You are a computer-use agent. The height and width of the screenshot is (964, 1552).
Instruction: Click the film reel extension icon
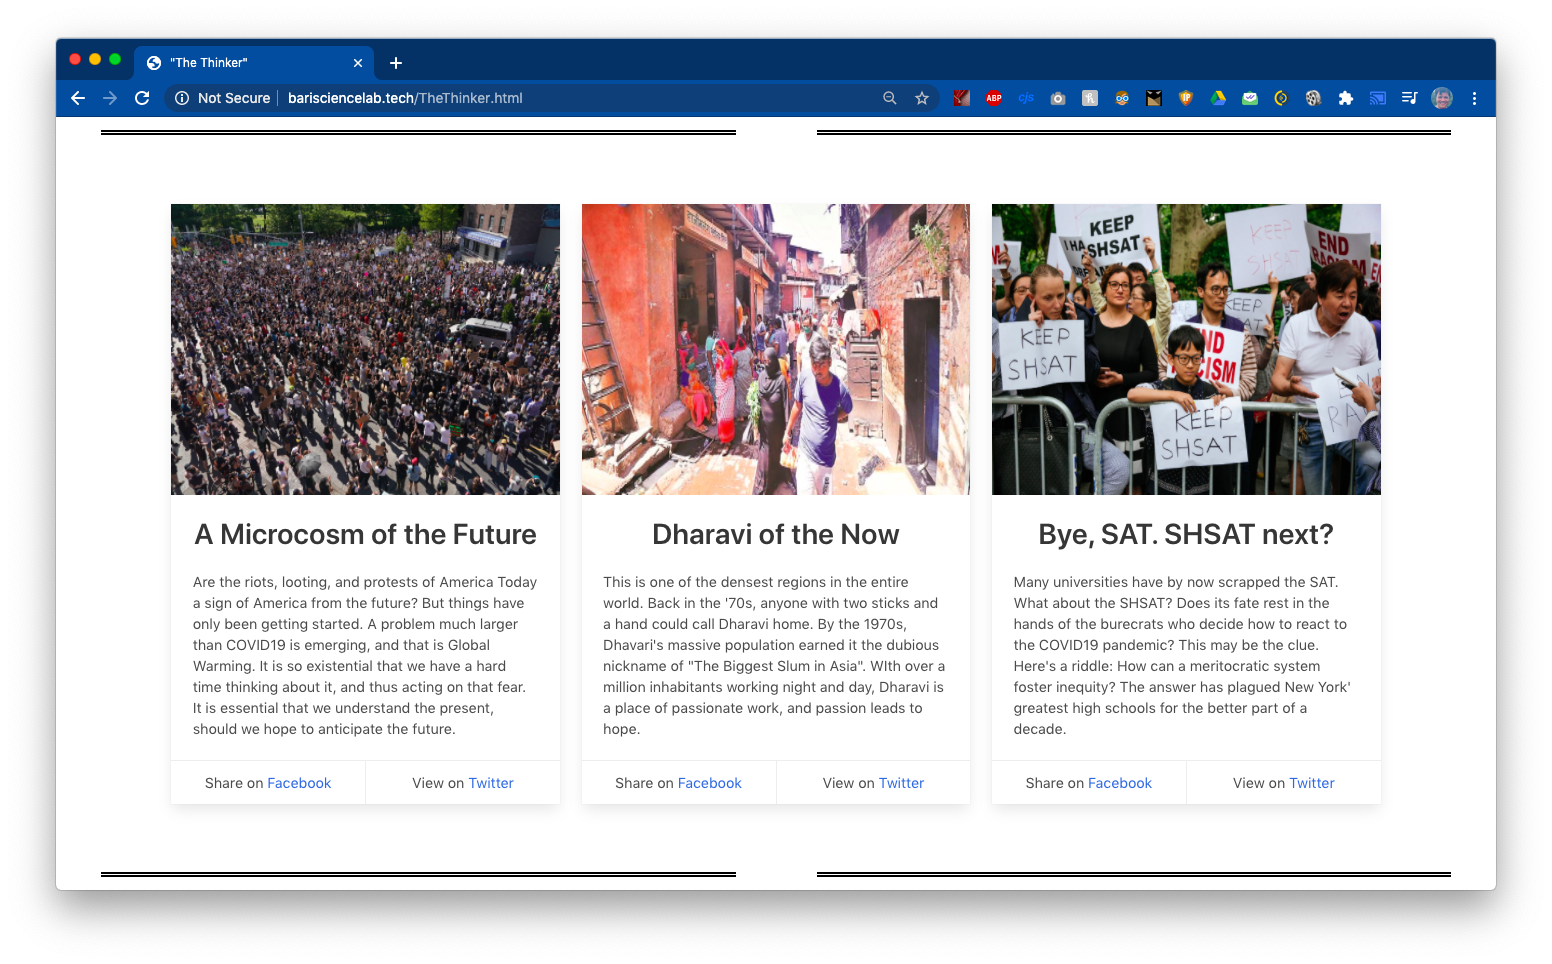[x=1313, y=98]
